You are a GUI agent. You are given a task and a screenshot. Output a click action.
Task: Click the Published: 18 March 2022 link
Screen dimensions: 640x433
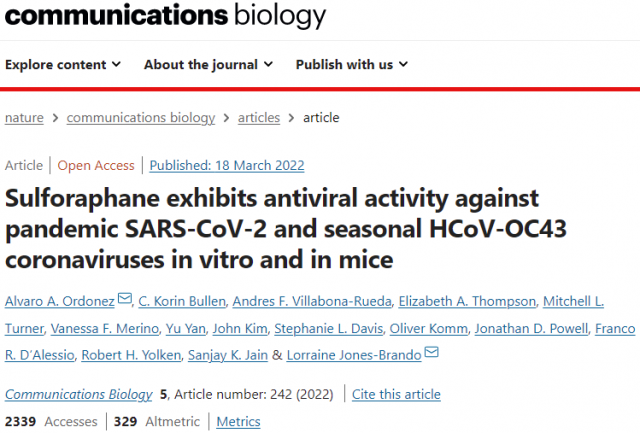click(227, 165)
